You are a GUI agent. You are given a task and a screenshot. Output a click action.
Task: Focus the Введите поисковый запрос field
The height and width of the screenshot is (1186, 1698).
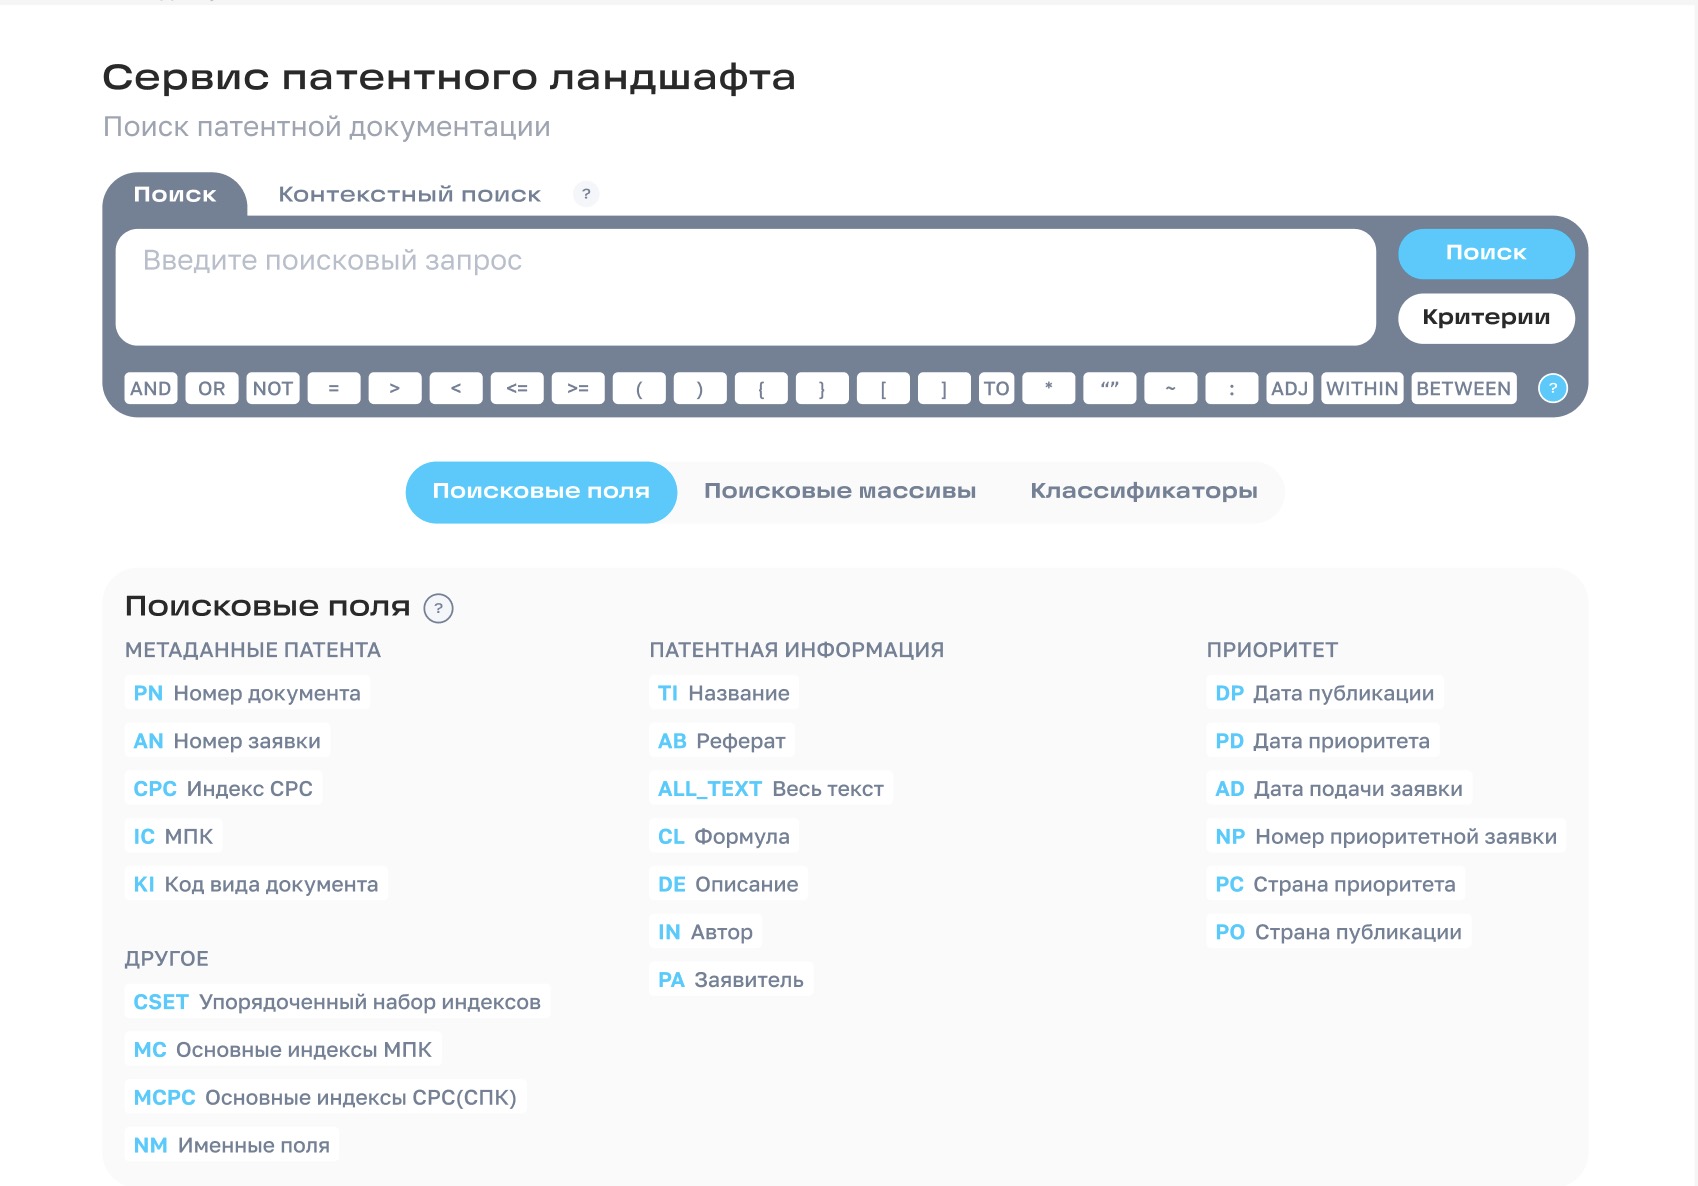tap(746, 288)
